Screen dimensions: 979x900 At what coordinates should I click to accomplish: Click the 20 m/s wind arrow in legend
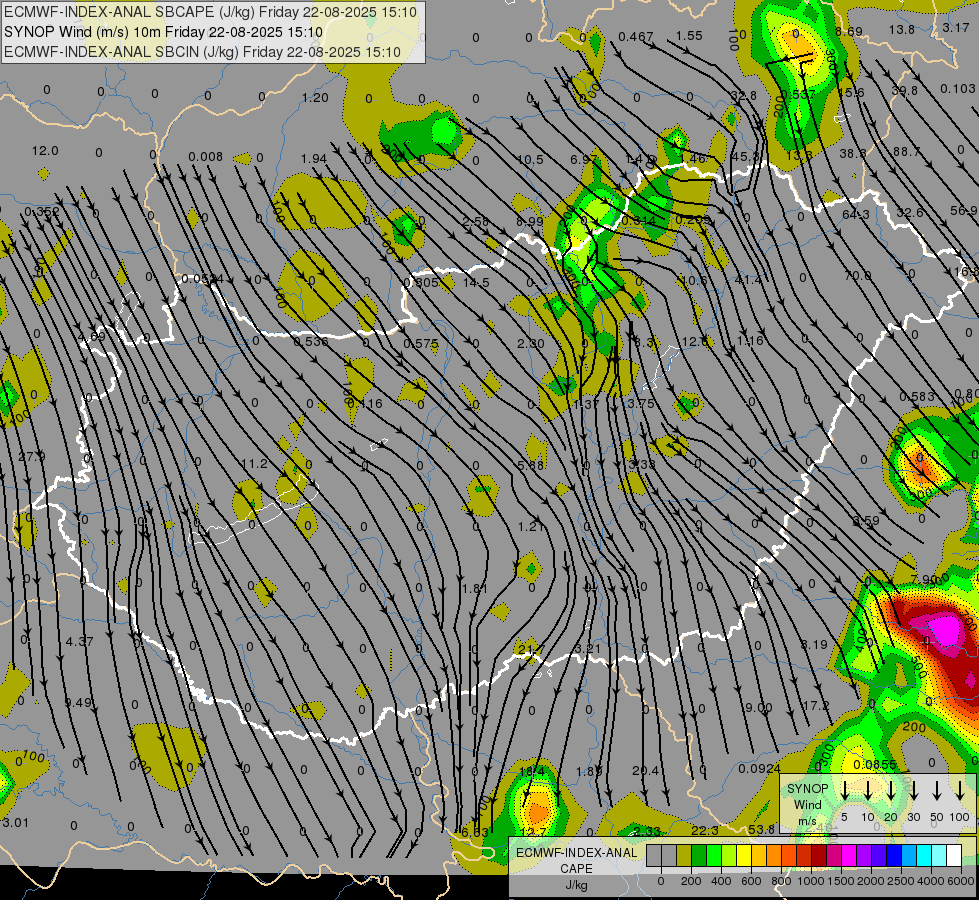(x=890, y=791)
